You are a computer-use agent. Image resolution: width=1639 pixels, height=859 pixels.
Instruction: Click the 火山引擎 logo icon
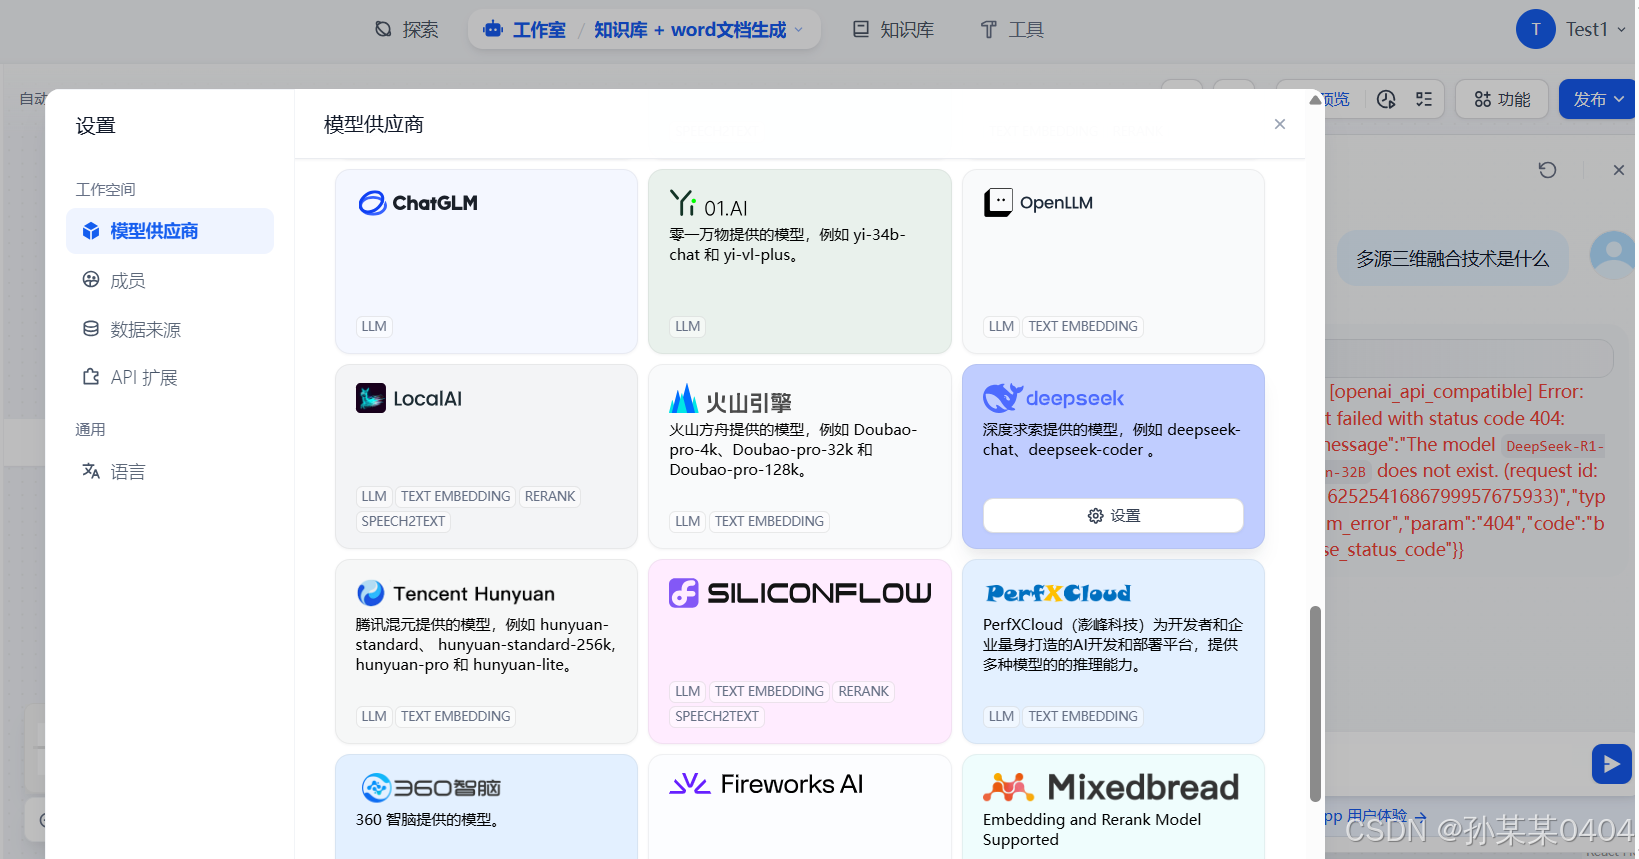coord(683,398)
